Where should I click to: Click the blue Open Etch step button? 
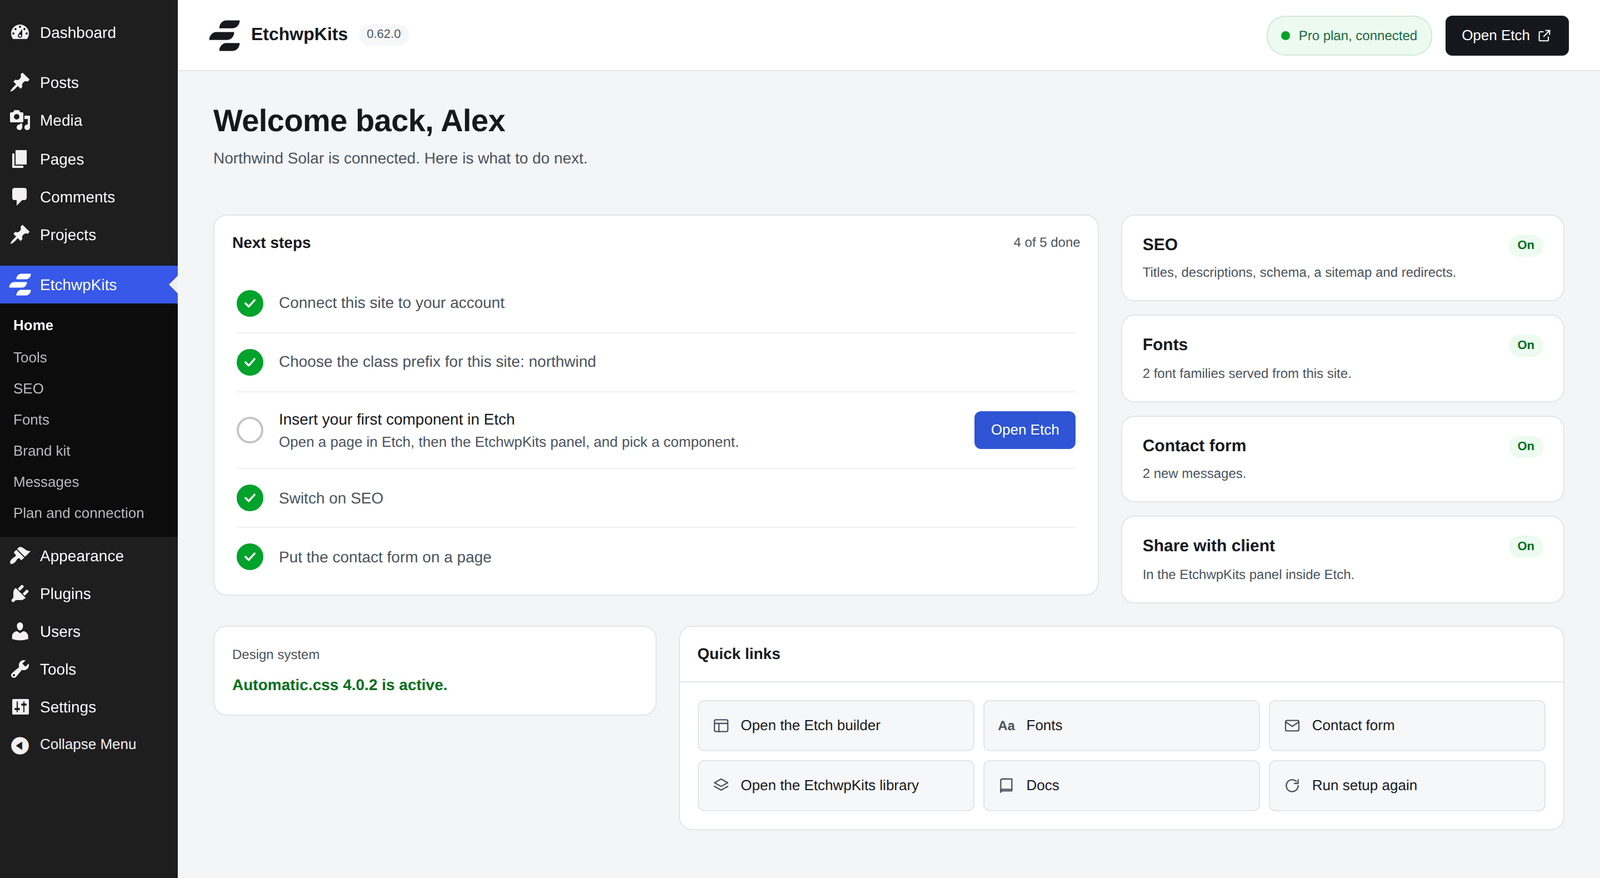(1024, 430)
